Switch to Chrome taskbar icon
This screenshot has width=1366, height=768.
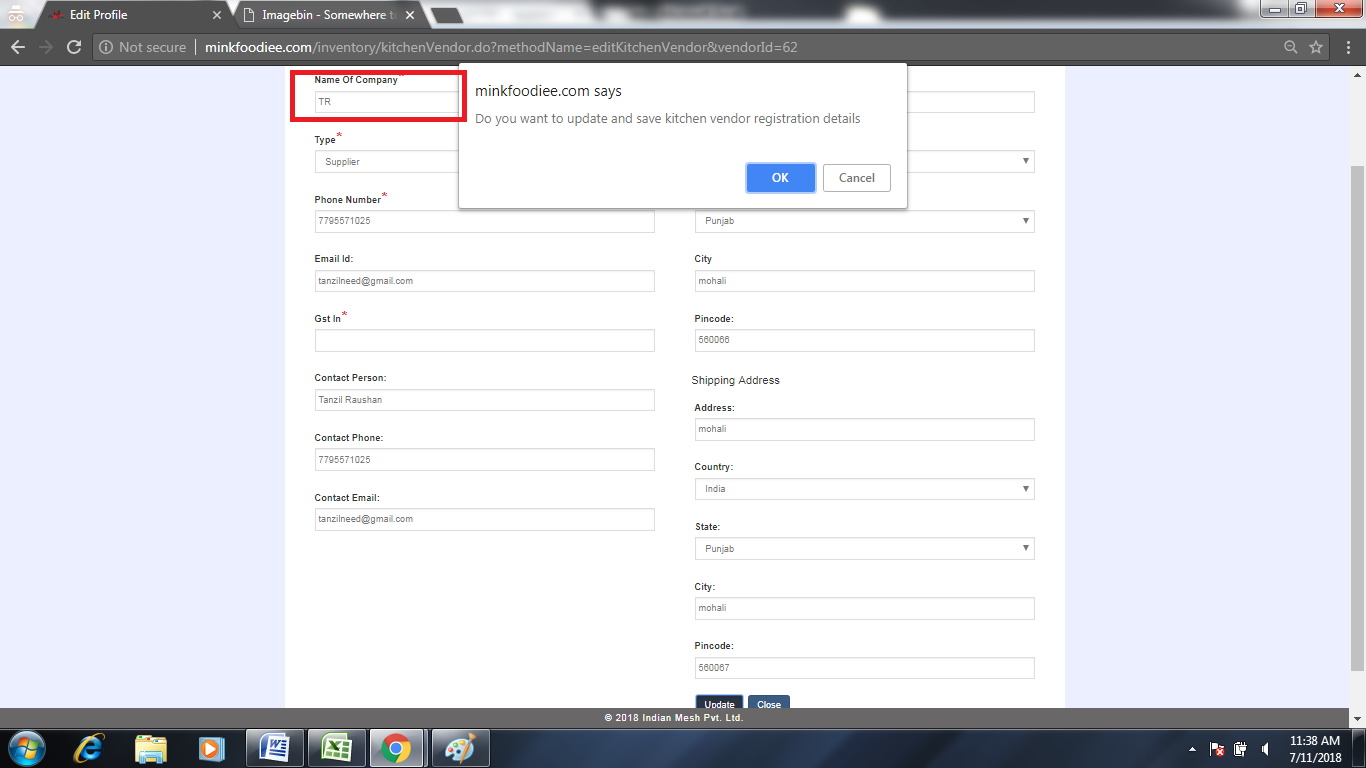click(396, 748)
